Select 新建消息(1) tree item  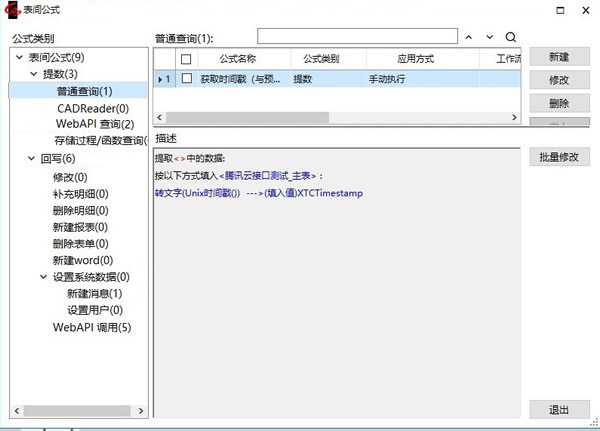coord(94,293)
